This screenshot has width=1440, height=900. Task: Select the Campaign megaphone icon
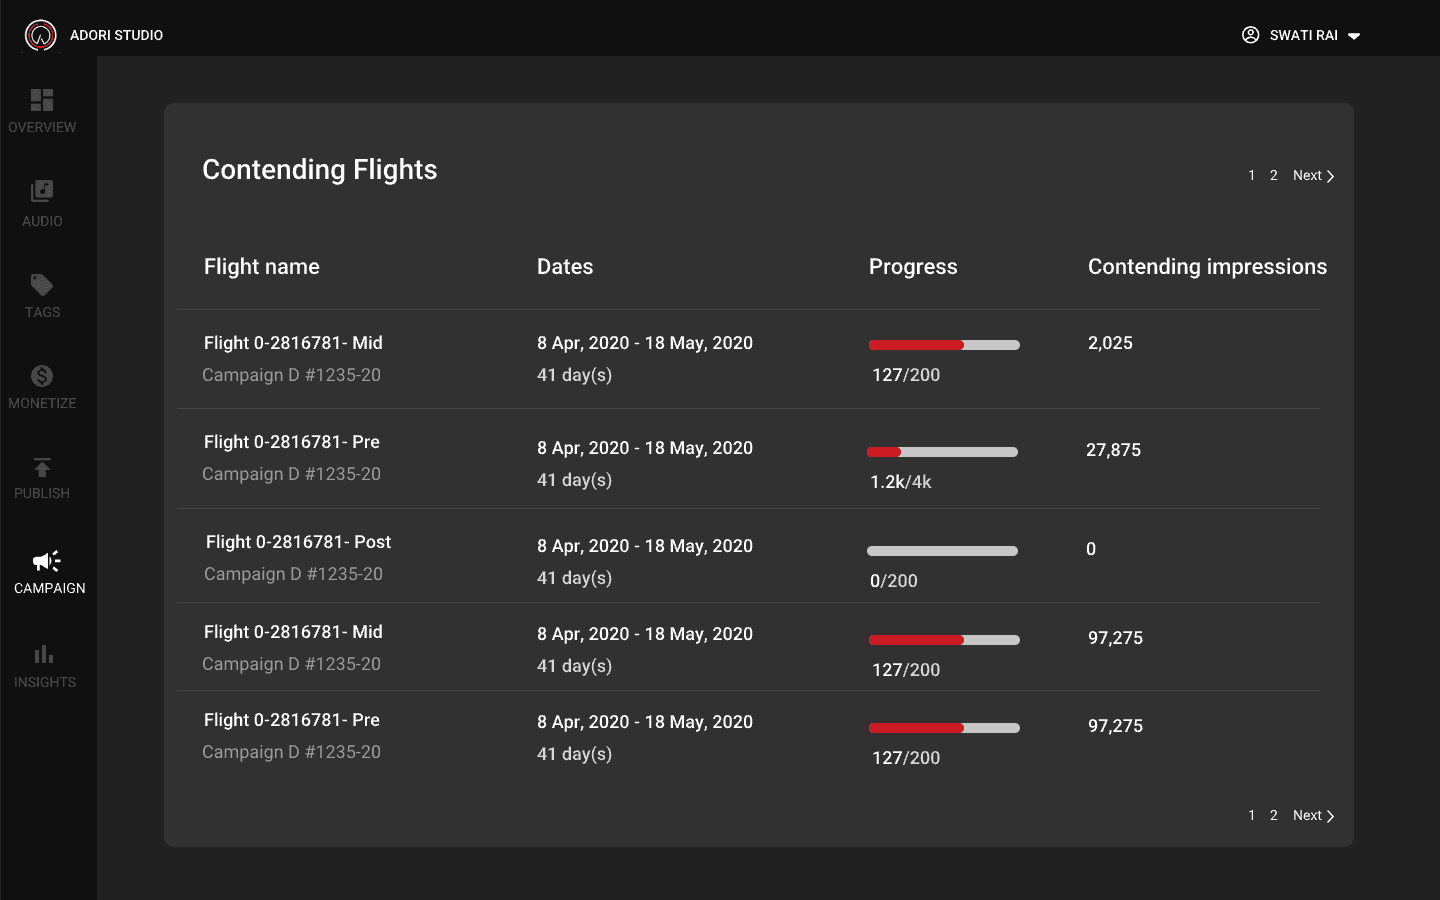point(47,561)
